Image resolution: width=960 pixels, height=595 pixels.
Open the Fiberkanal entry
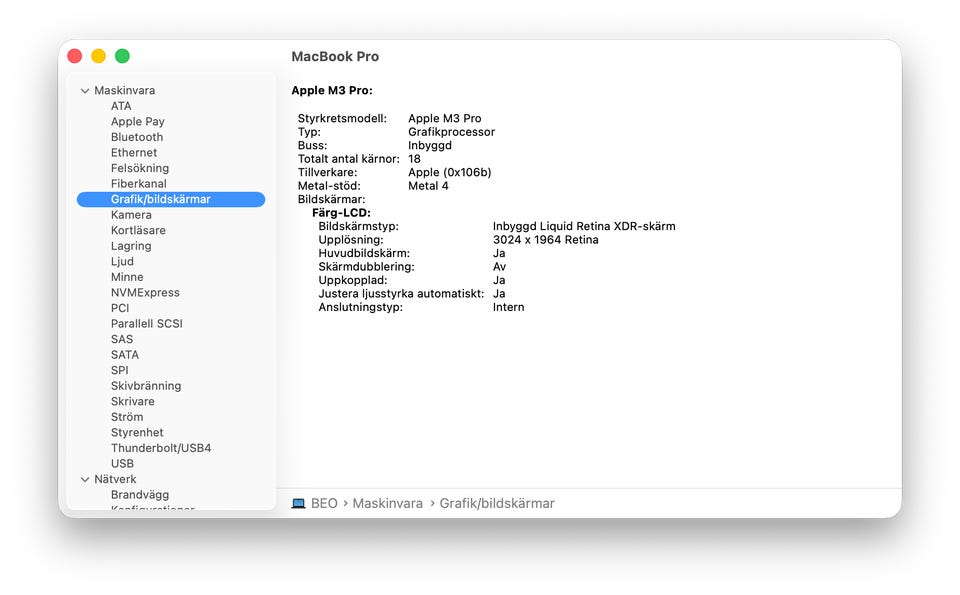[x=138, y=184]
